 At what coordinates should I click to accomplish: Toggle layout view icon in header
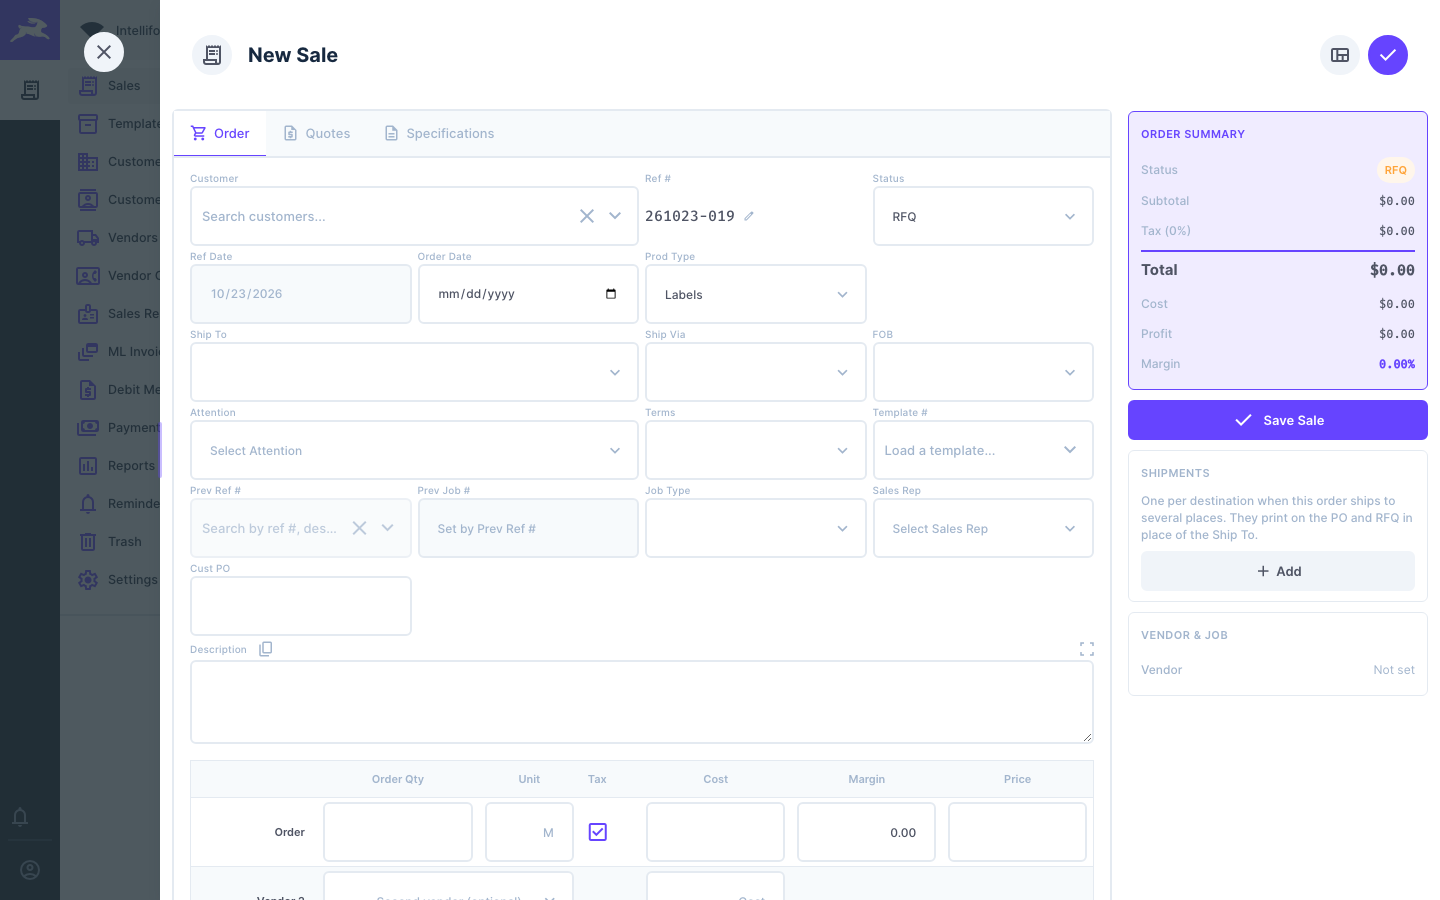click(x=1340, y=55)
